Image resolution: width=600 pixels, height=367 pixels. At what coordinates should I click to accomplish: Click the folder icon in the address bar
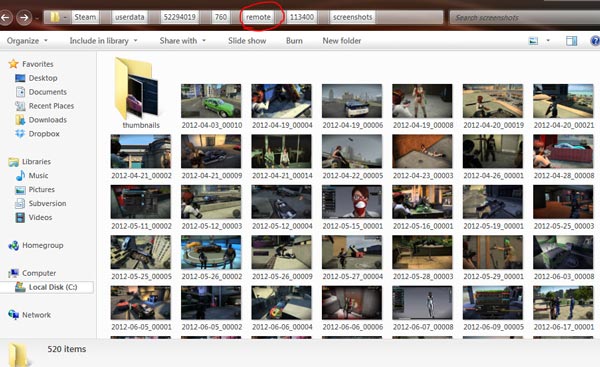tap(55, 17)
